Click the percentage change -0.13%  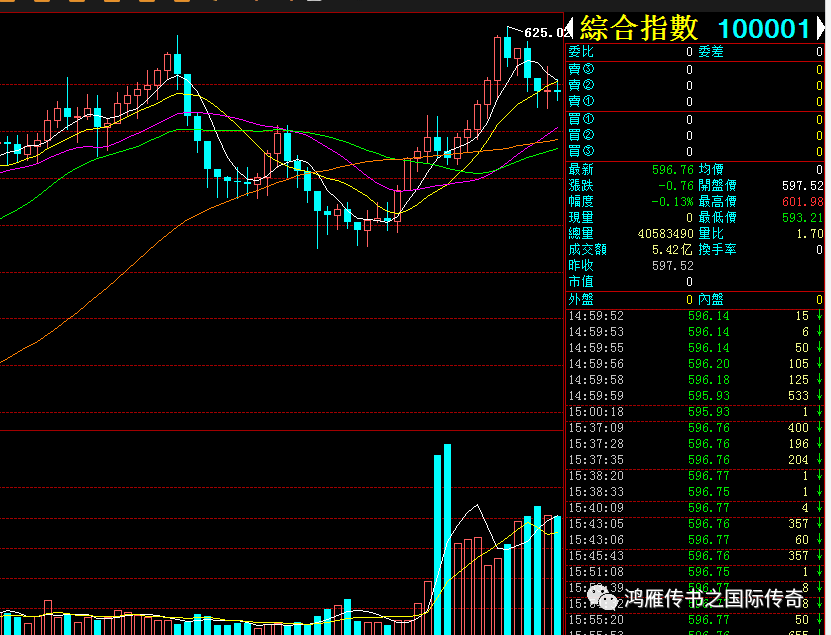click(x=672, y=201)
